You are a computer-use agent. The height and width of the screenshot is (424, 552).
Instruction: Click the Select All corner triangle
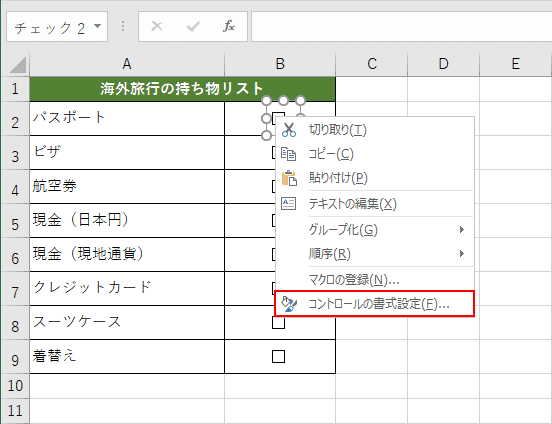pyautogui.click(x=17, y=64)
